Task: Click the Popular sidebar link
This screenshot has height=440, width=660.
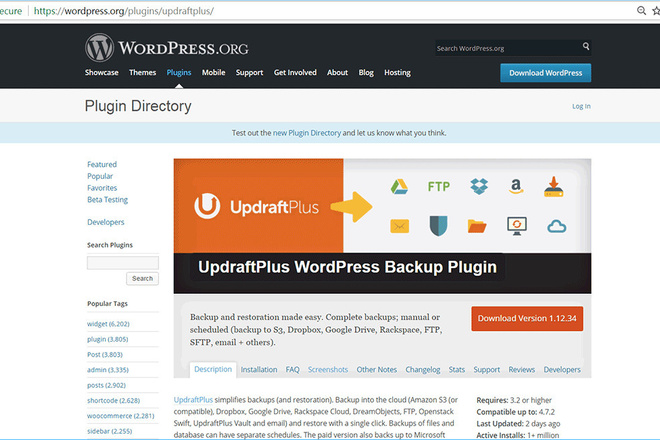Action: tap(100, 176)
